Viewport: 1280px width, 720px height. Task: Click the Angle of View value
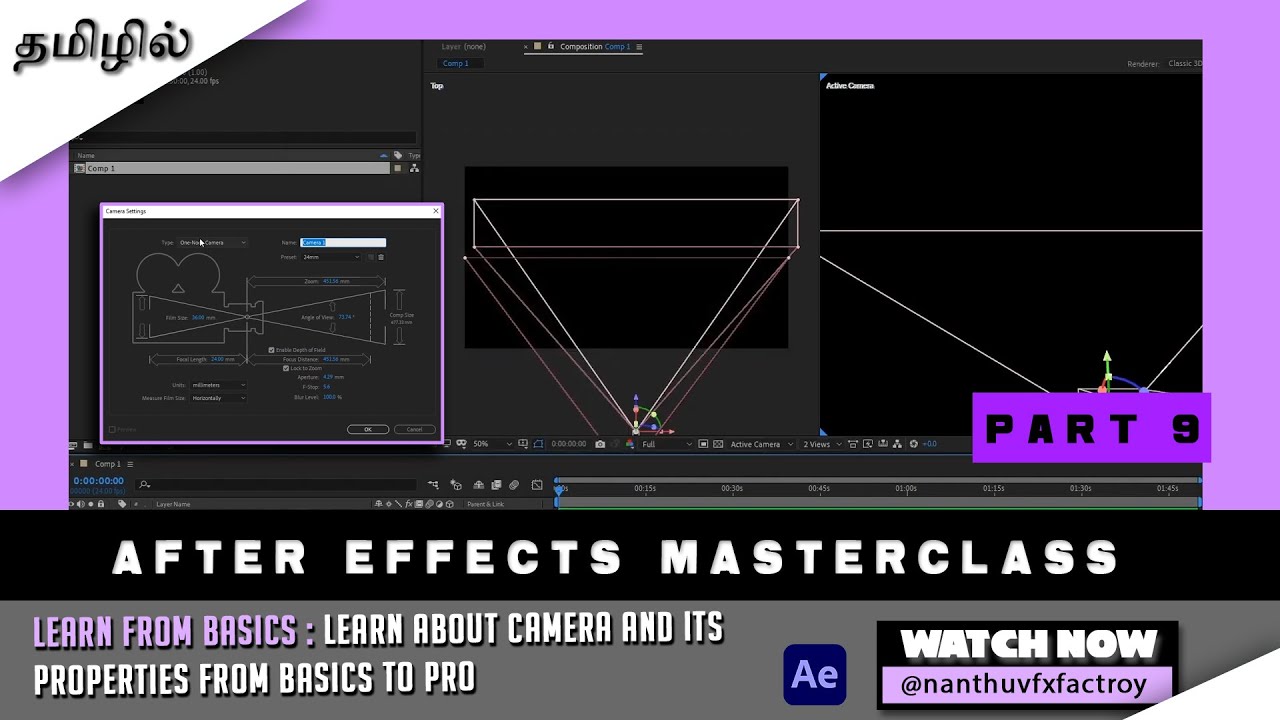point(345,317)
